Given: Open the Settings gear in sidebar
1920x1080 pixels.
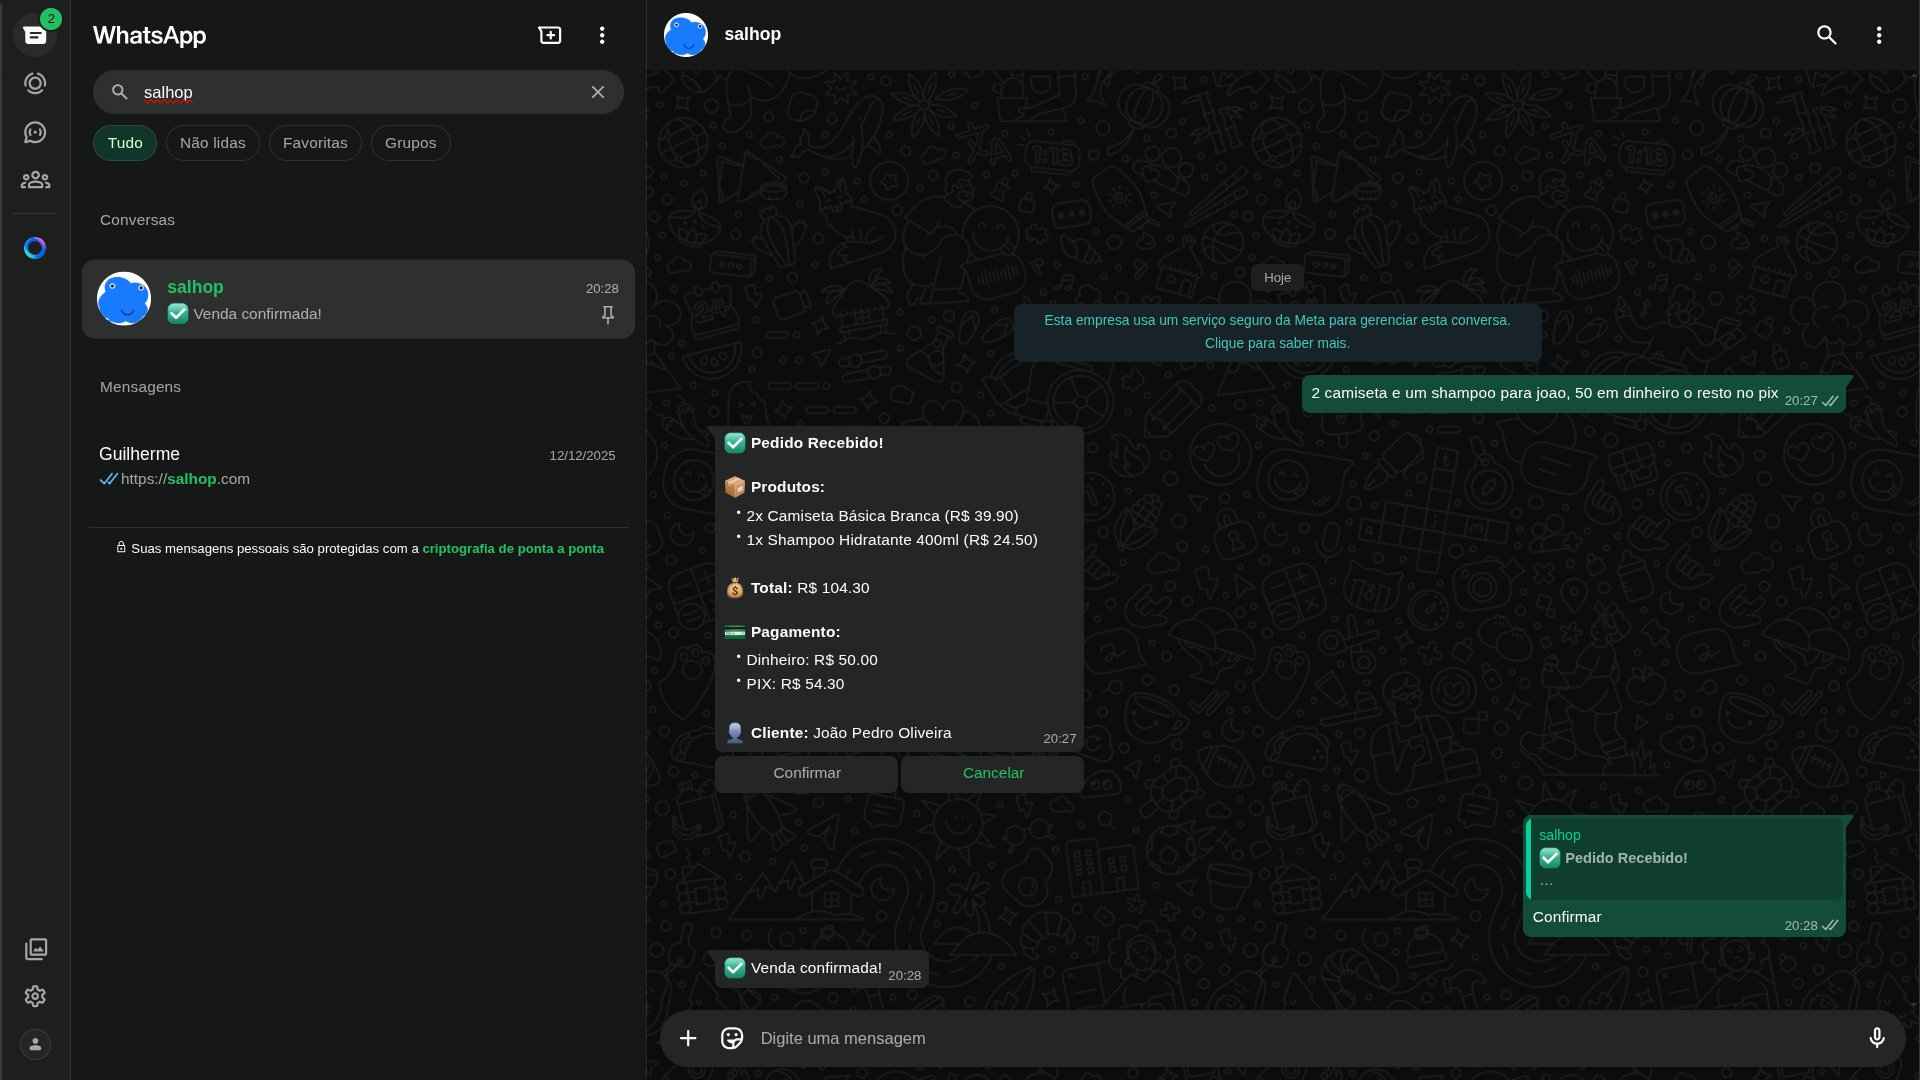Looking at the screenshot, I should point(35,996).
